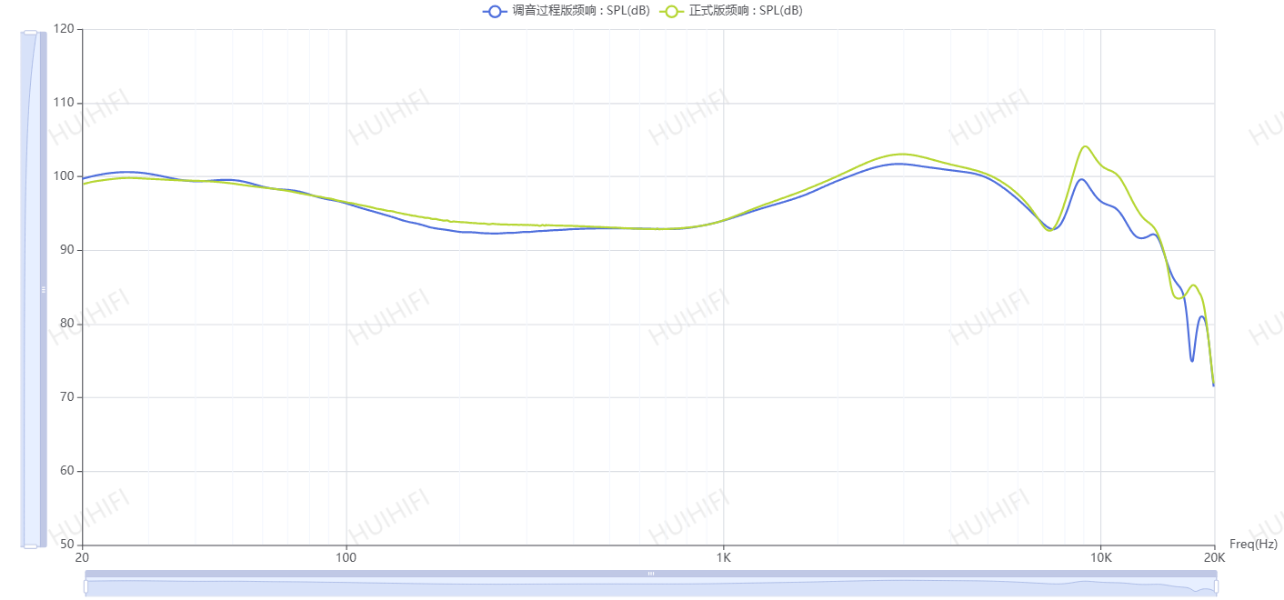This screenshot has width=1284, height=600.
Task: Click the right handle of horizontal zoom slider
Action: click(1216, 587)
